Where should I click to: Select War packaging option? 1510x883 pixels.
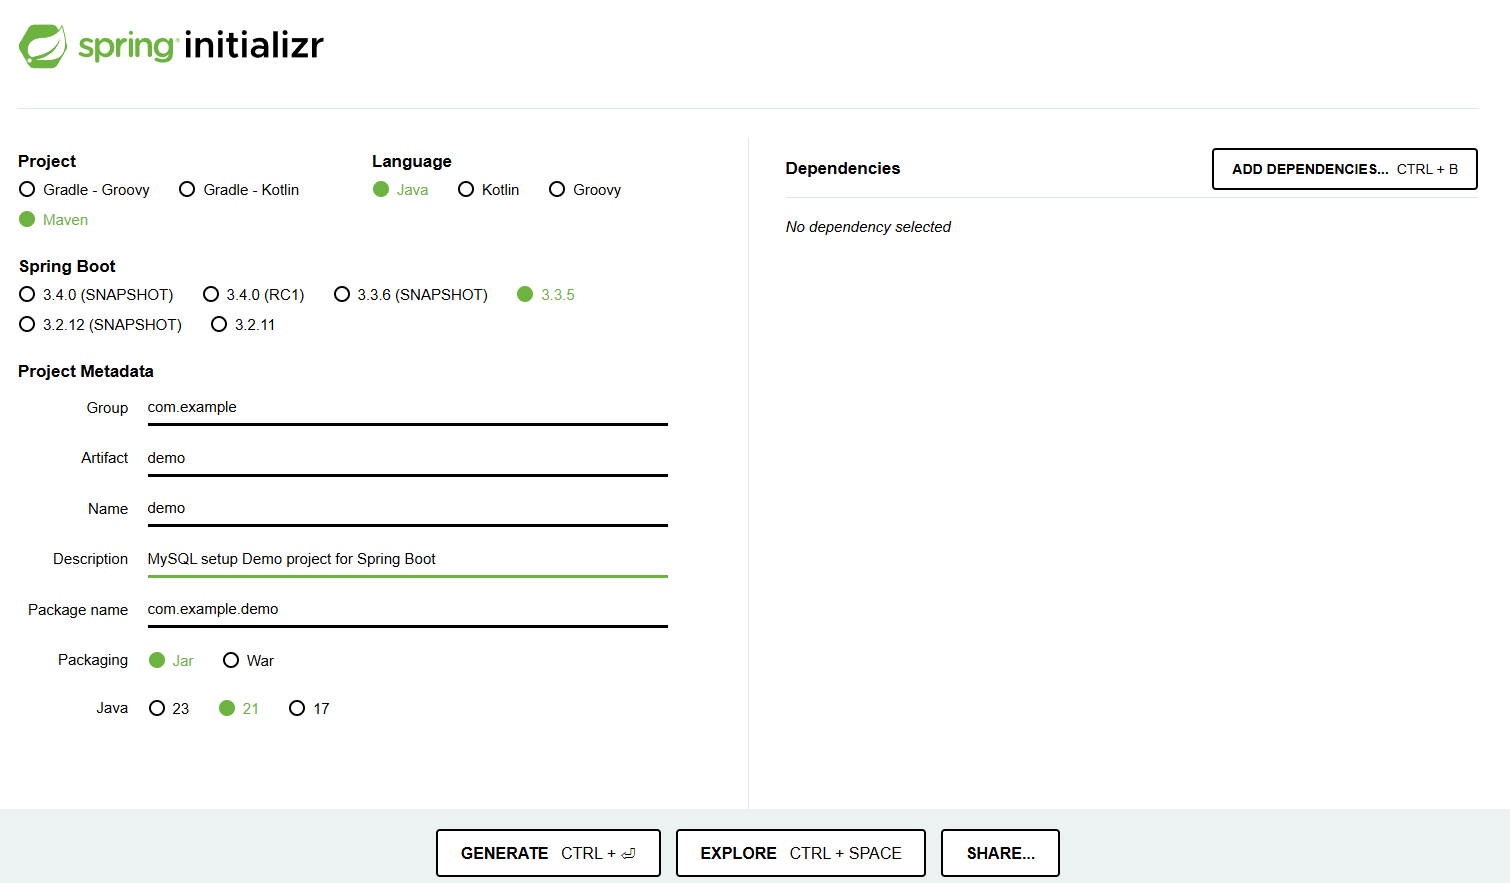pyautogui.click(x=248, y=661)
